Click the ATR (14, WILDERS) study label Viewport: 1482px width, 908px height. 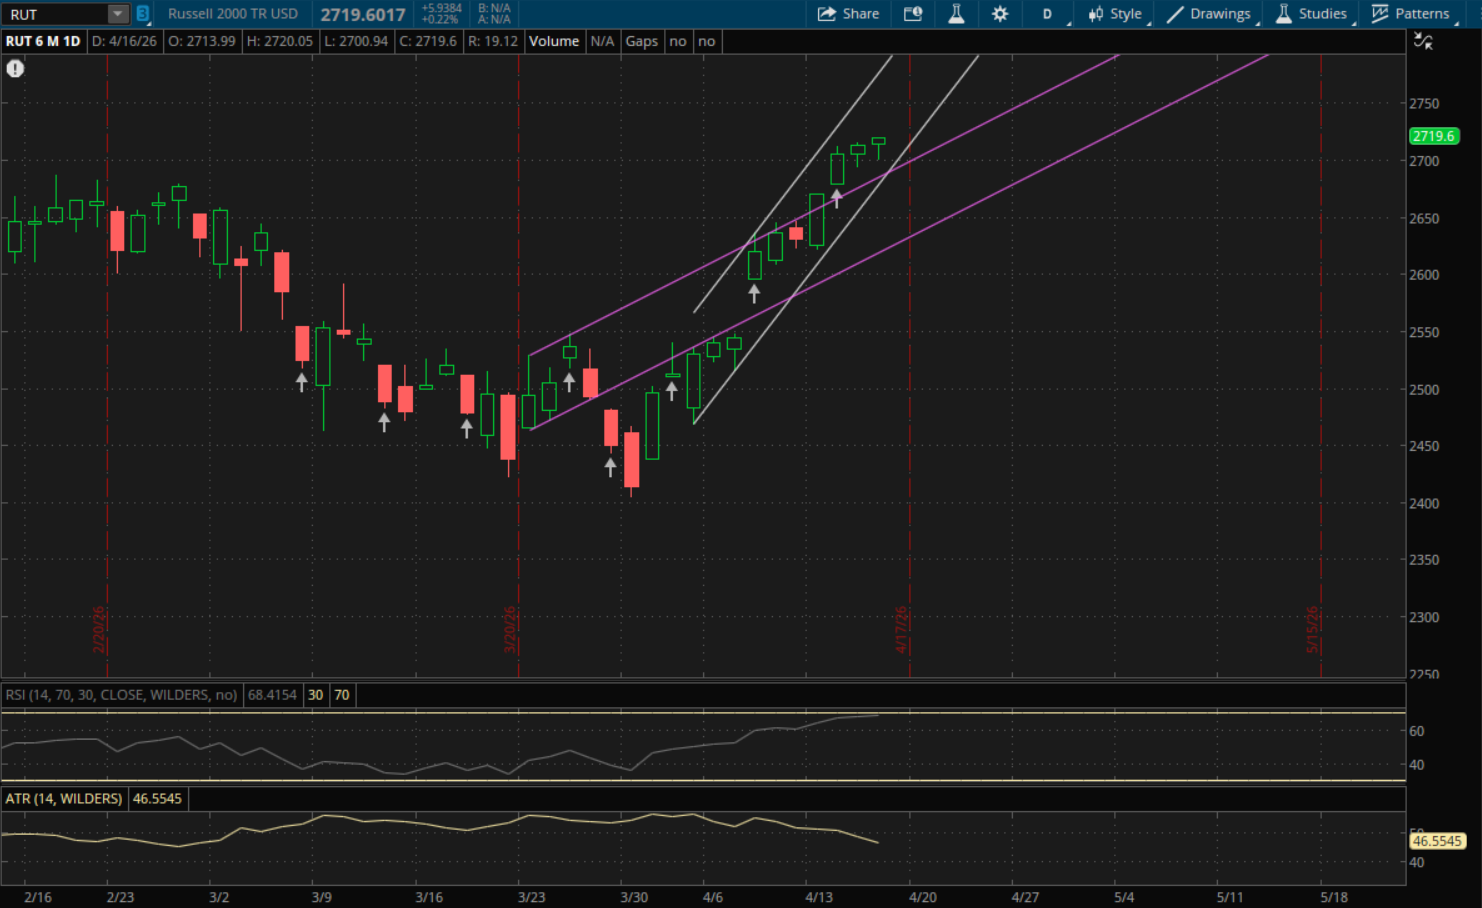(64, 799)
